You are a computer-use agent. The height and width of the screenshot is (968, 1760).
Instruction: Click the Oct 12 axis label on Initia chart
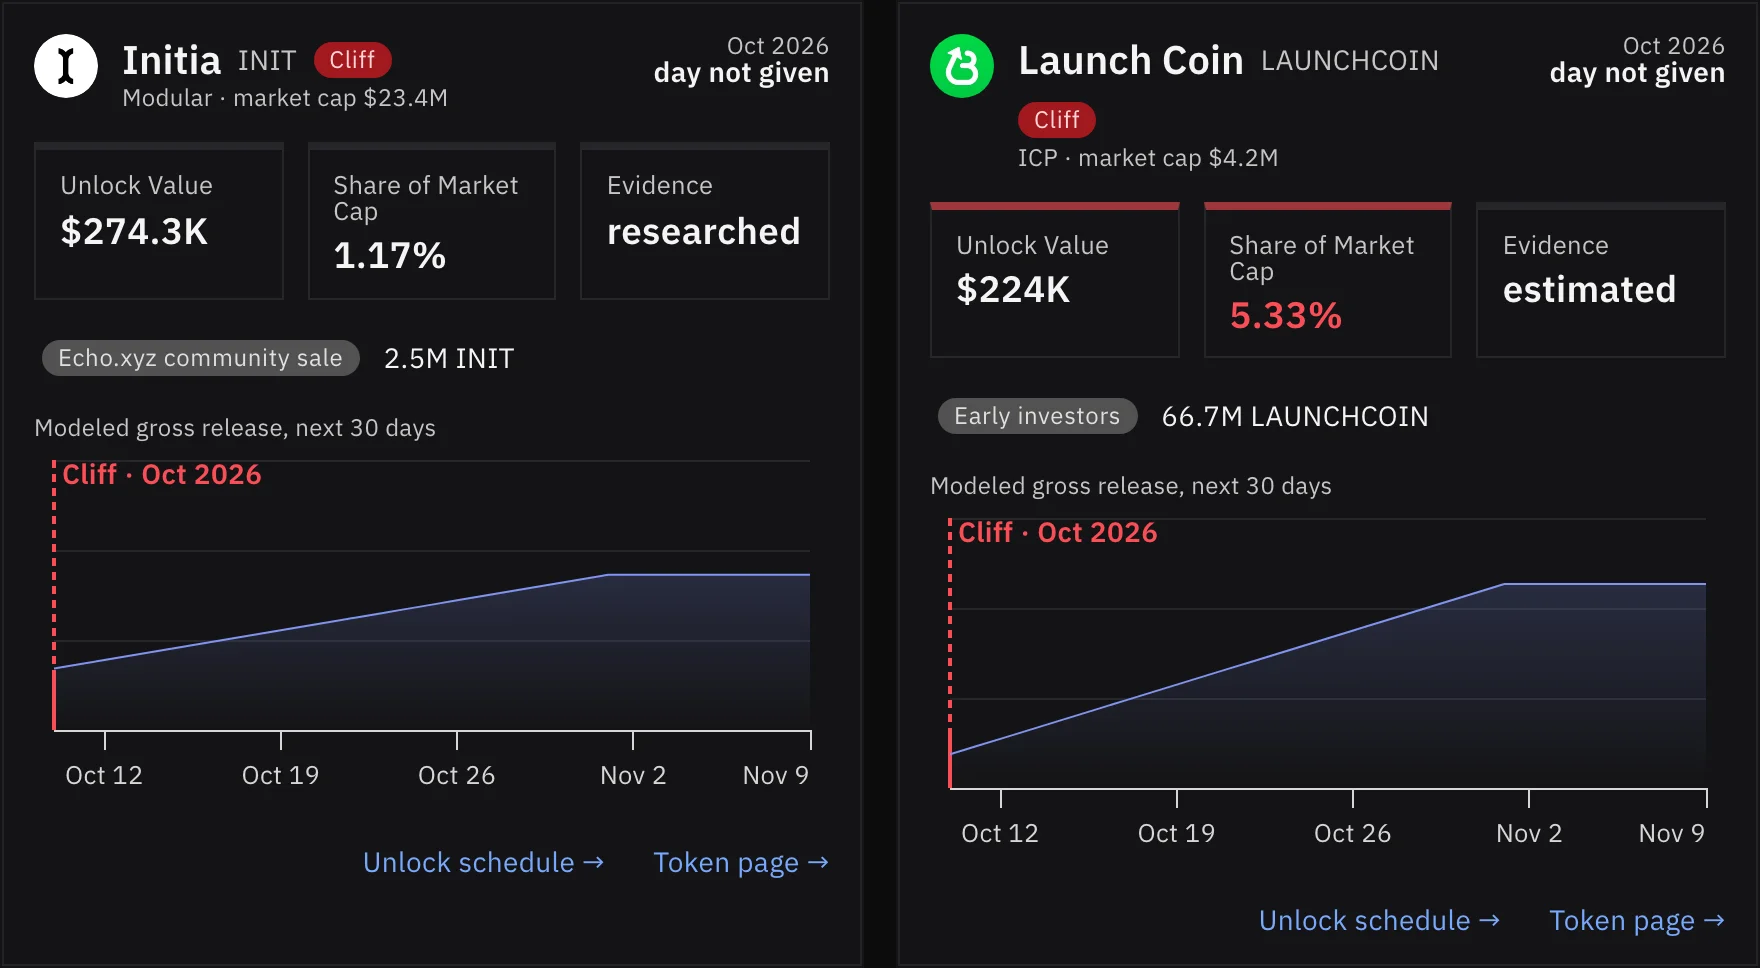pyautogui.click(x=104, y=775)
